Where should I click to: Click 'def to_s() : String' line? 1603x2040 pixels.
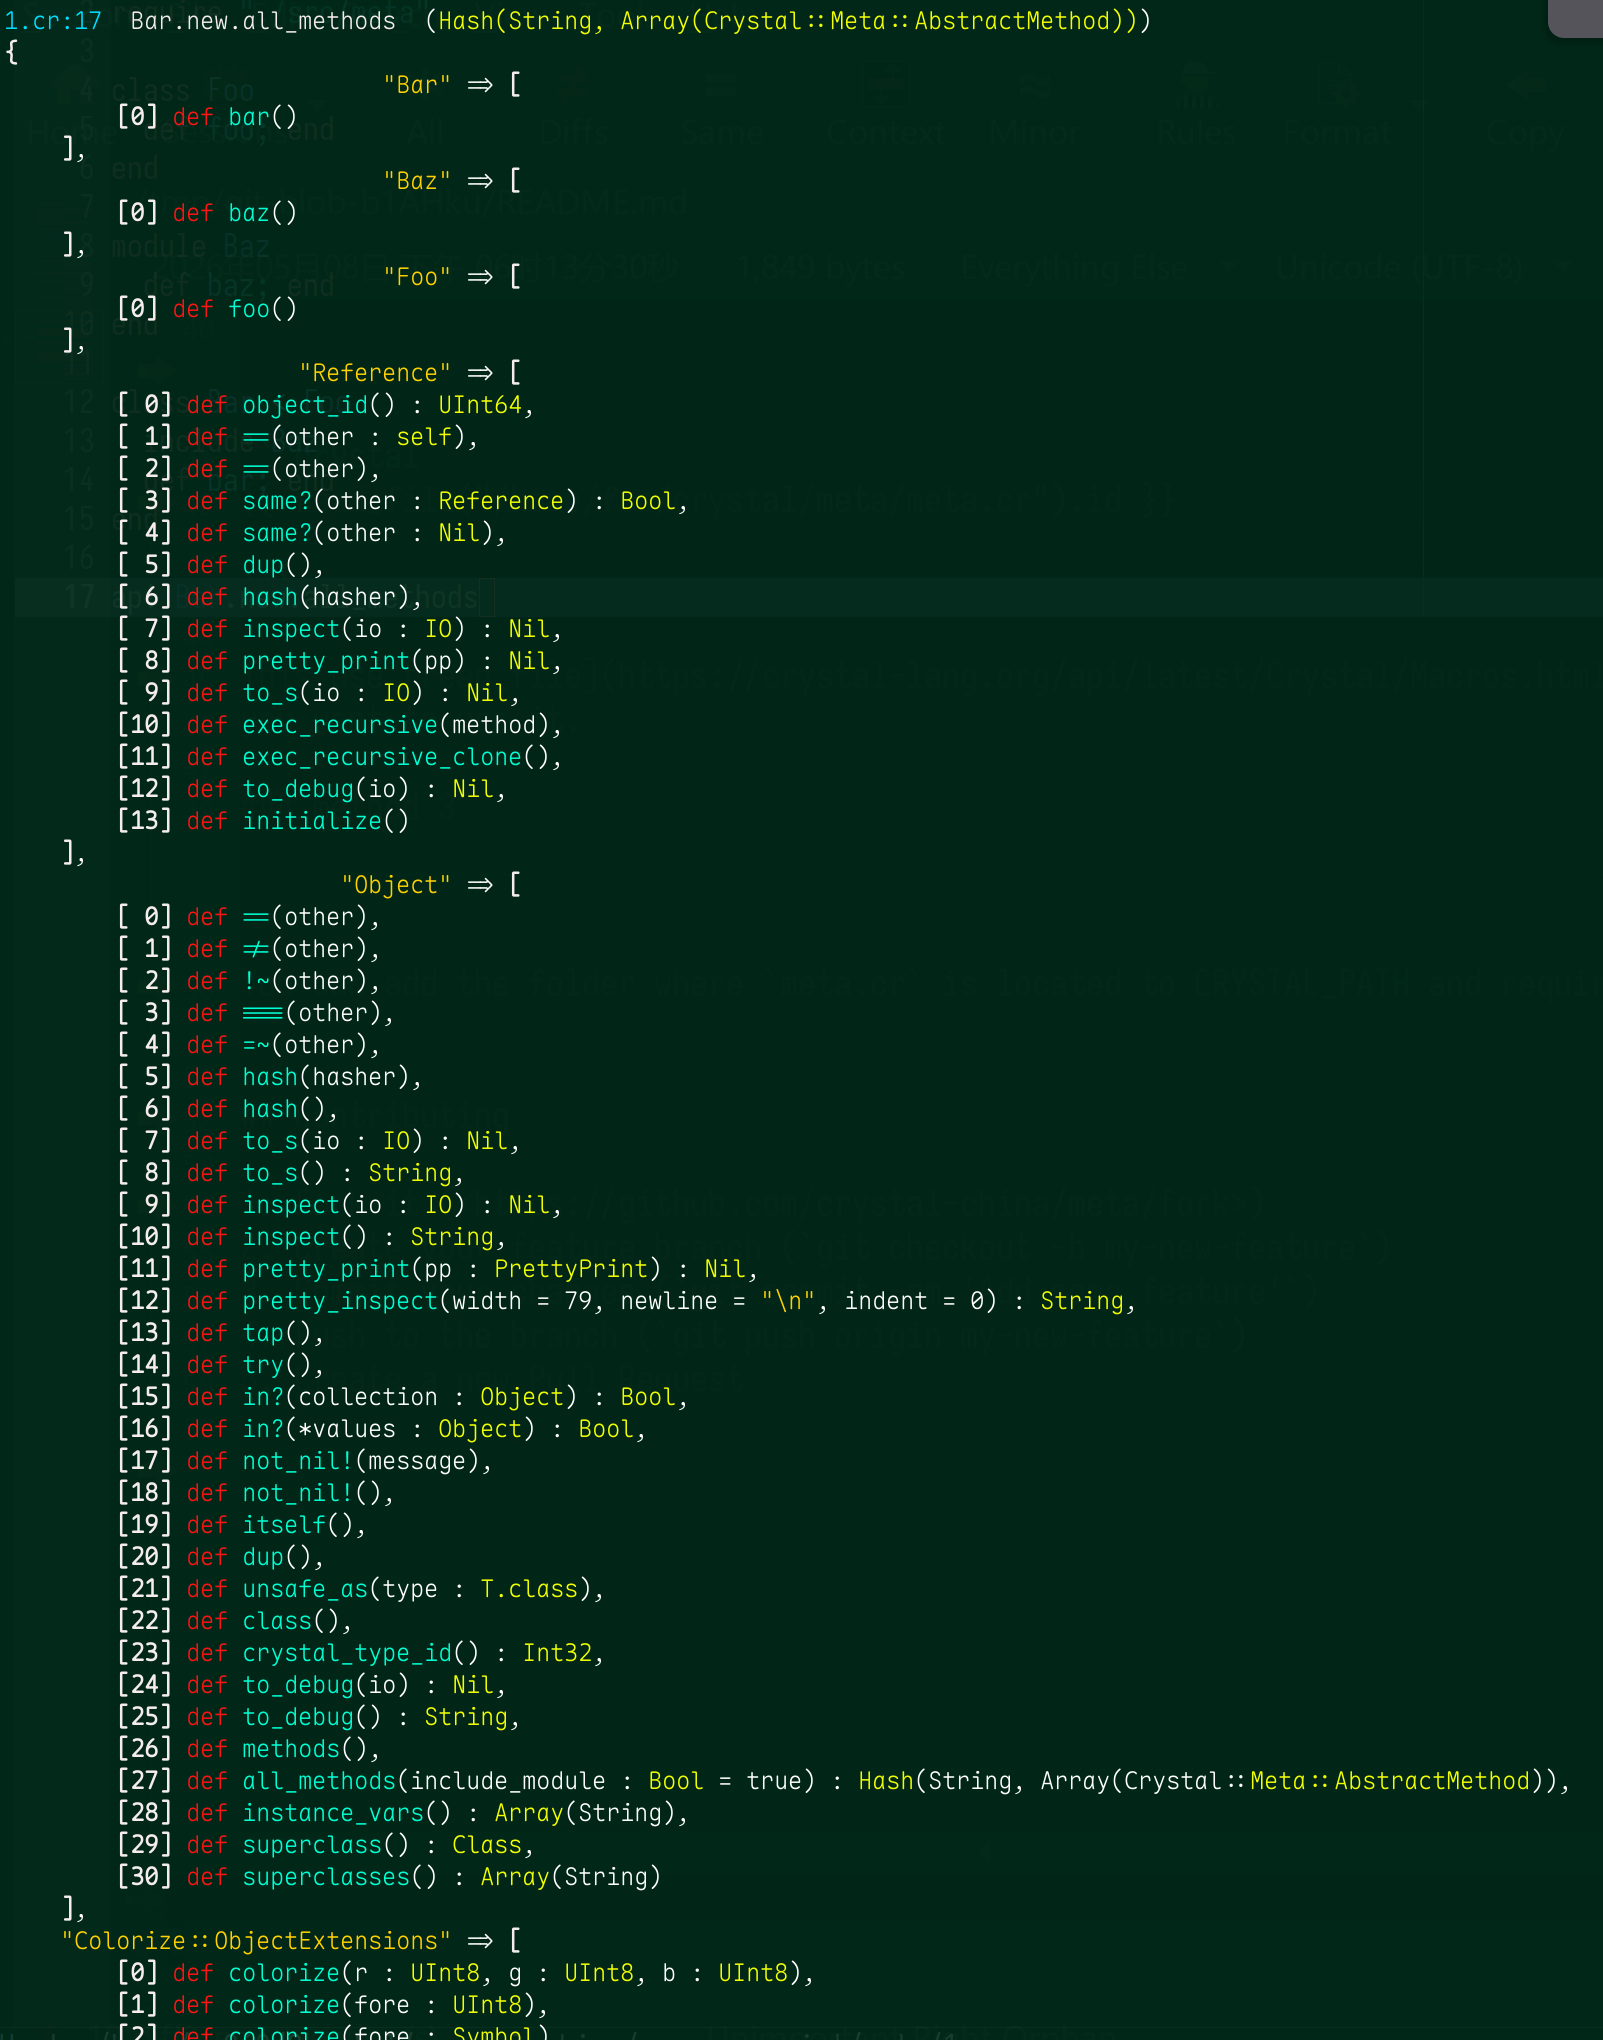(325, 1173)
